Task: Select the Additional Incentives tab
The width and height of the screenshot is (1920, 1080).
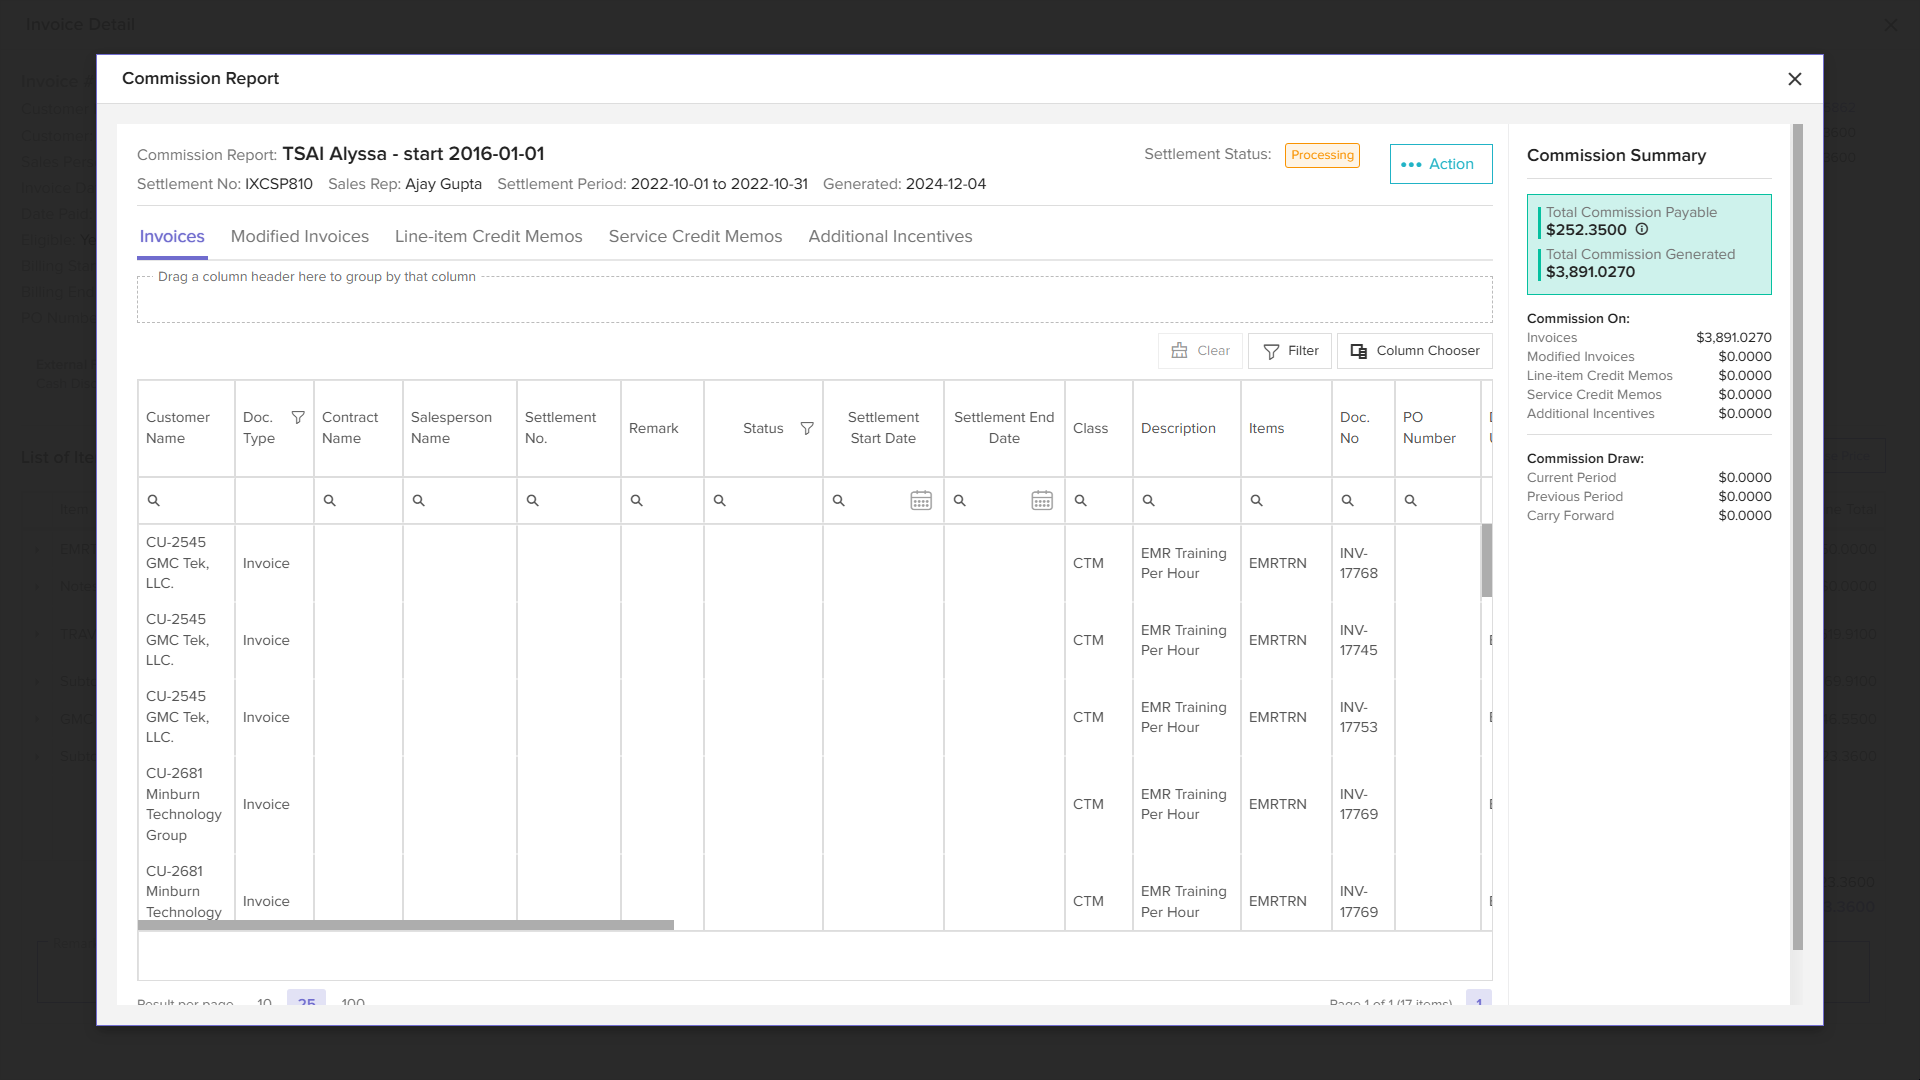Action: (890, 236)
